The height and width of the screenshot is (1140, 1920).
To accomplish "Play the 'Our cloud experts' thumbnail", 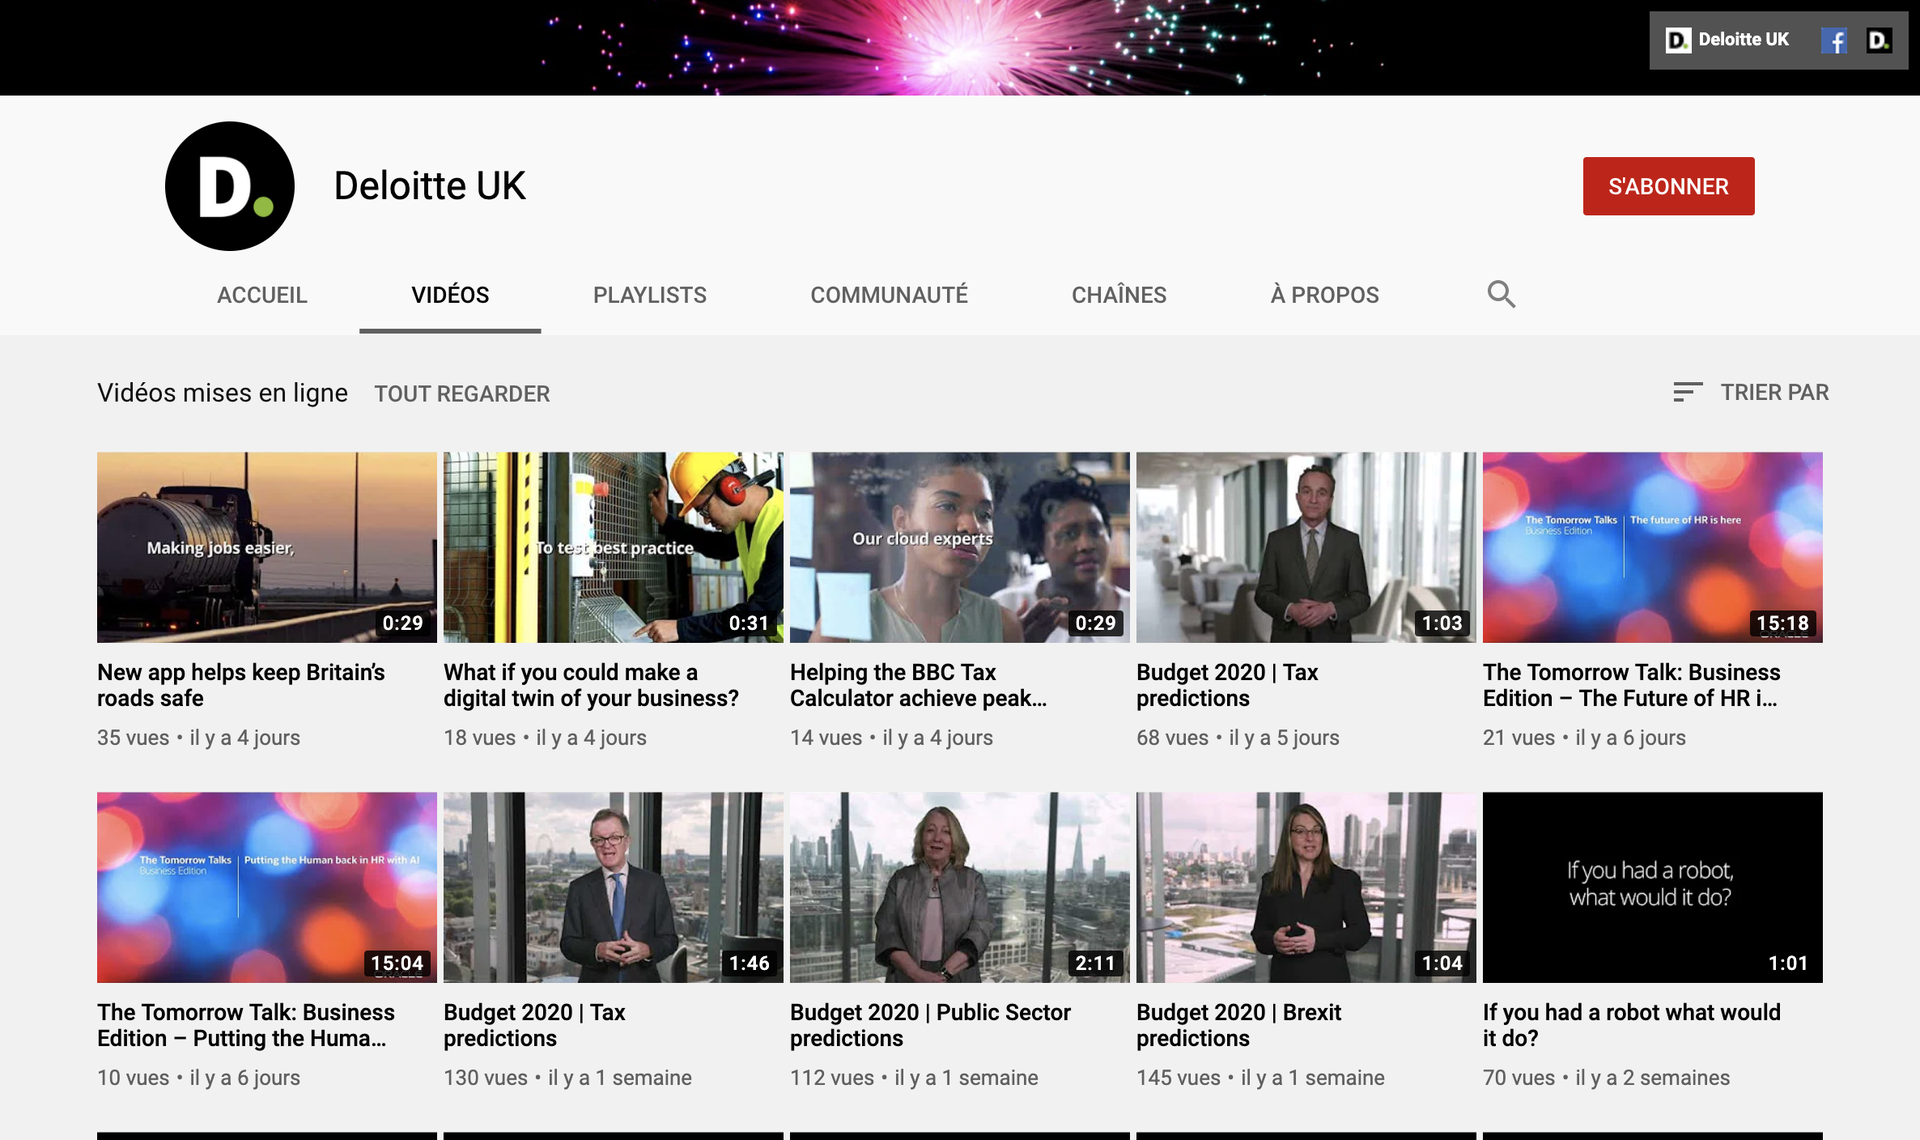I will [x=960, y=547].
